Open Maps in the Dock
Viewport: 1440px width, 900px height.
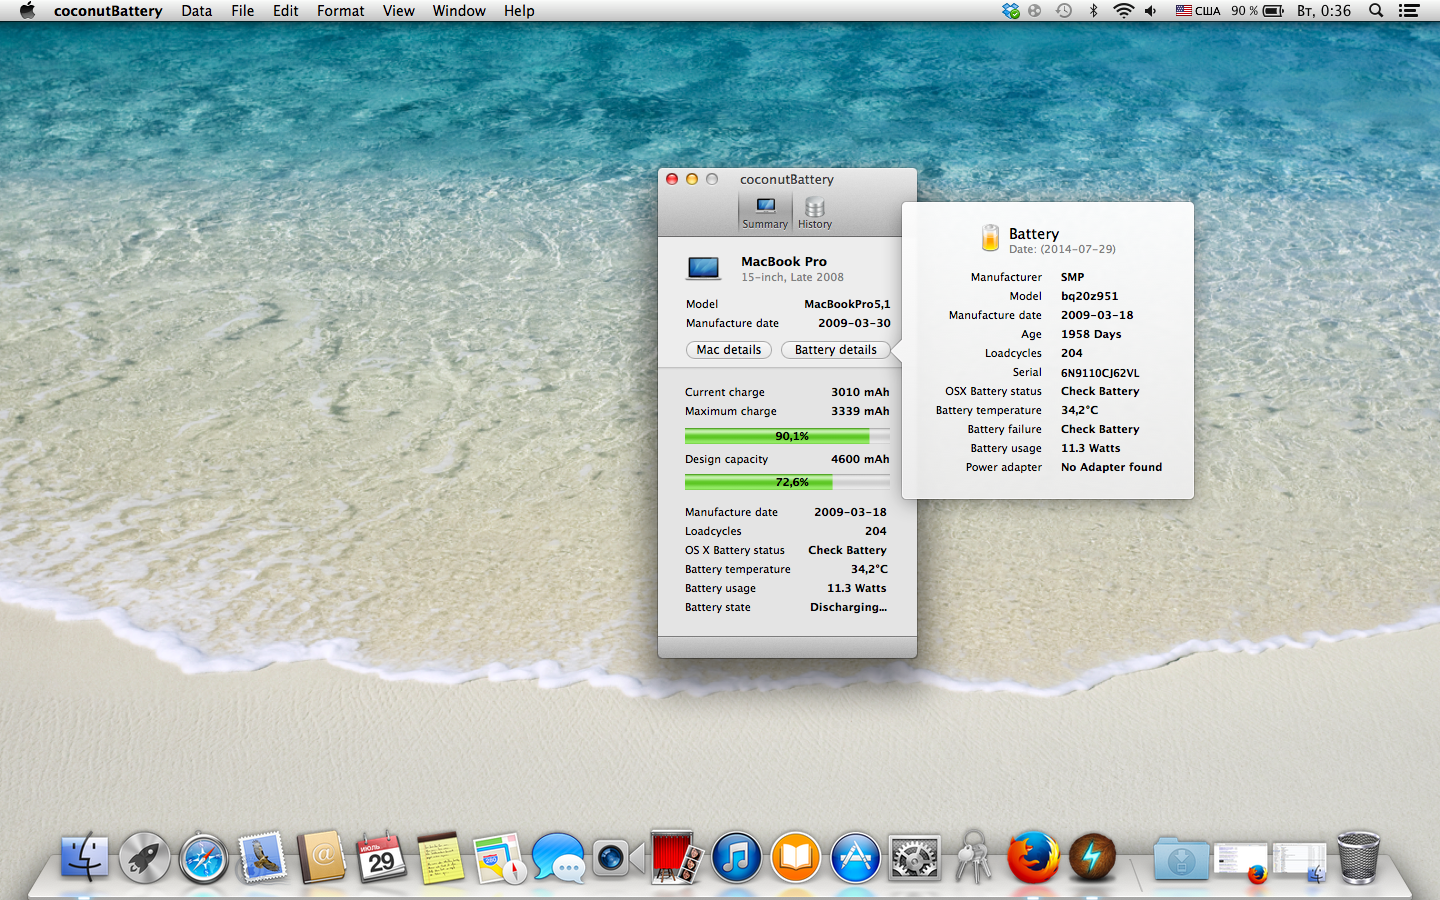point(499,857)
